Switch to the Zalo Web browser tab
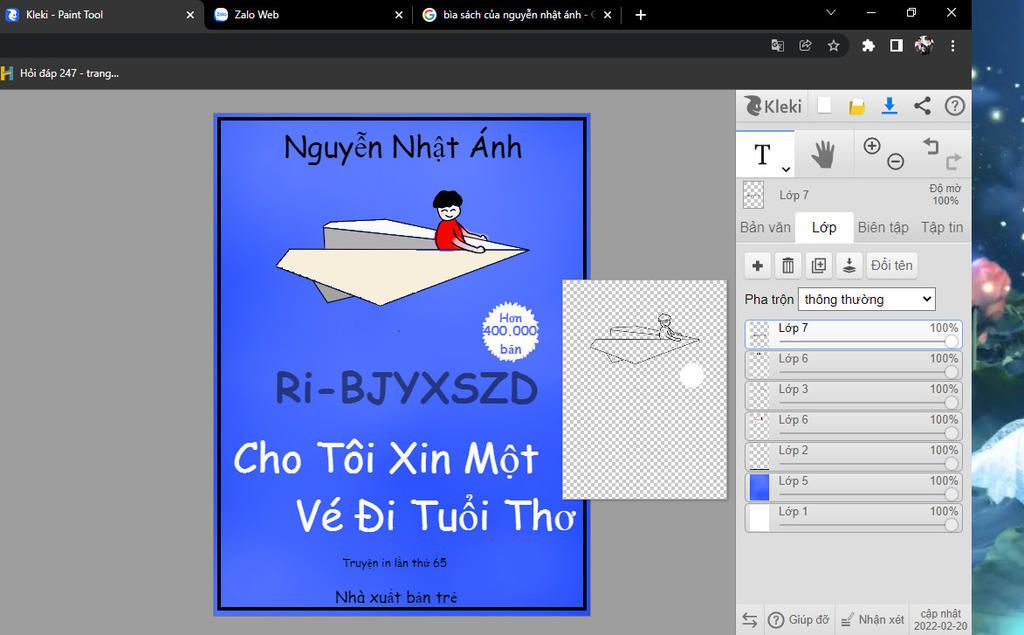 (x=306, y=14)
